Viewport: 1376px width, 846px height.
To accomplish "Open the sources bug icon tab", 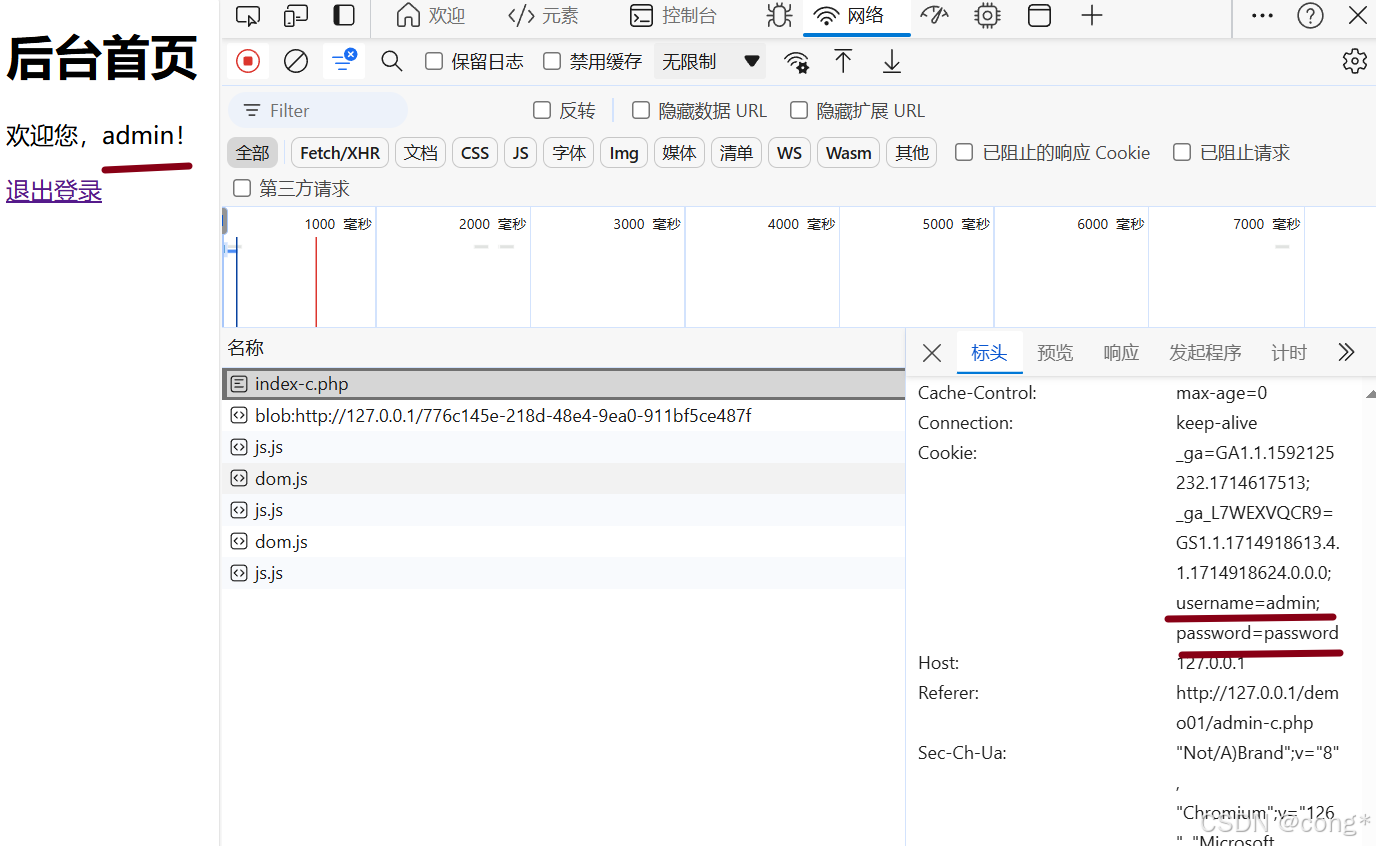I will [777, 16].
